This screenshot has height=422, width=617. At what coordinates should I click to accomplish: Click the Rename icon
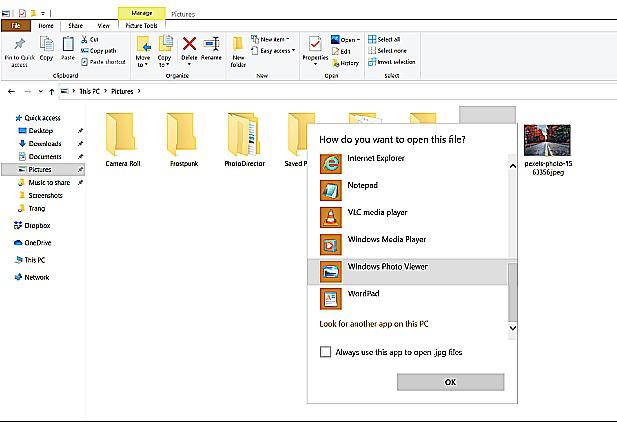(212, 44)
